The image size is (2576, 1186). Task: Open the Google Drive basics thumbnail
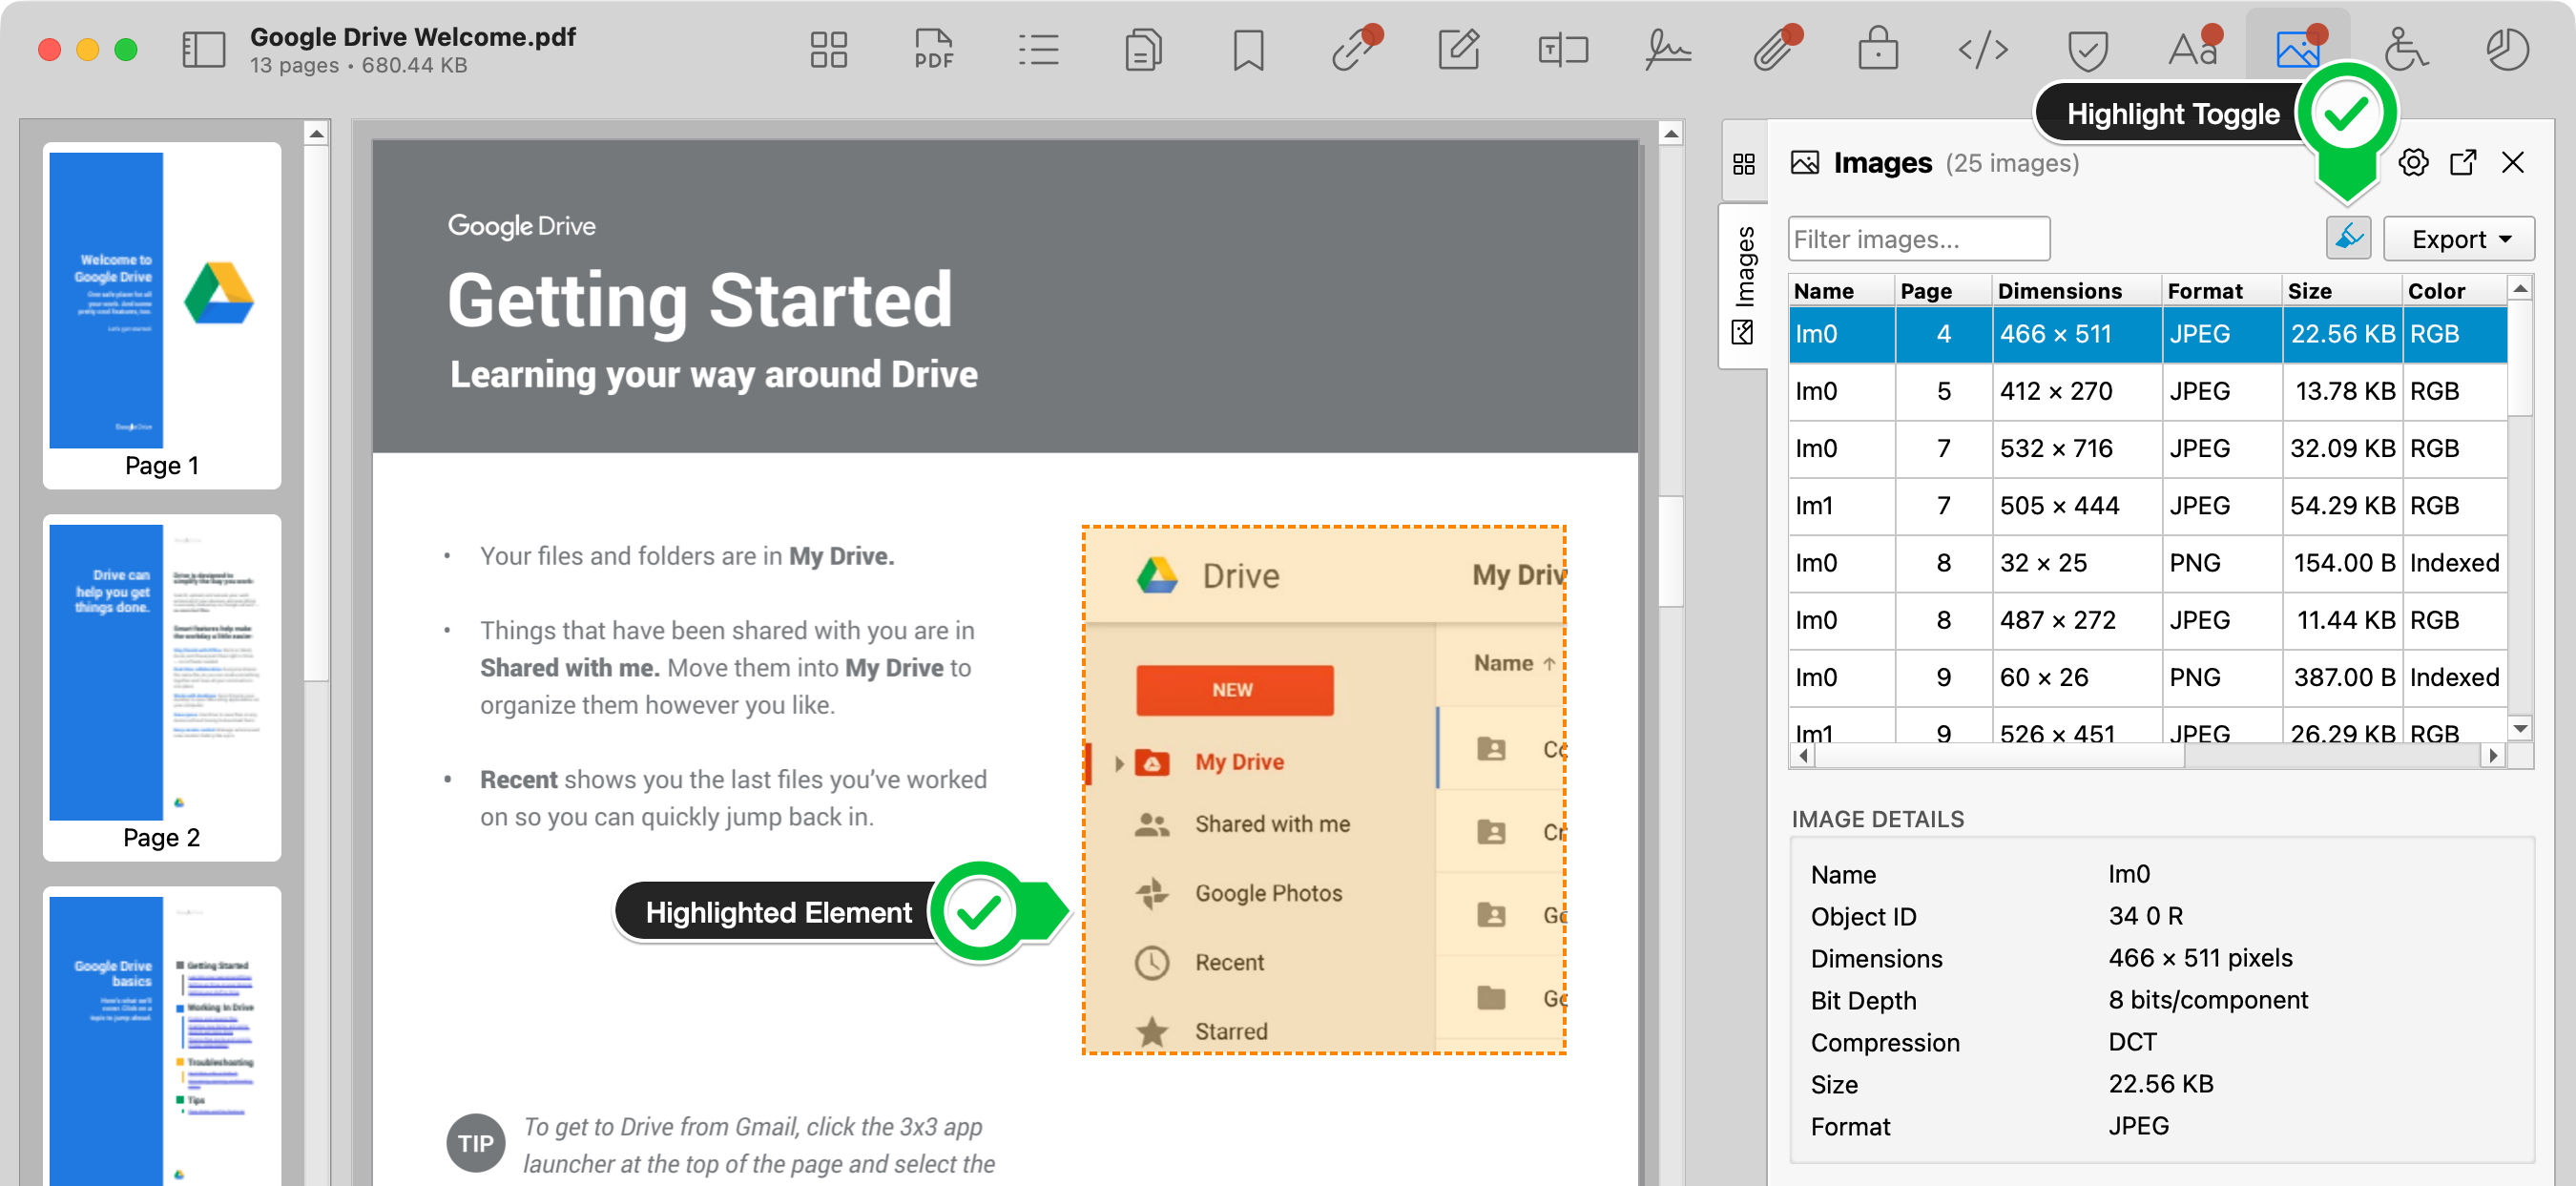point(162,1037)
